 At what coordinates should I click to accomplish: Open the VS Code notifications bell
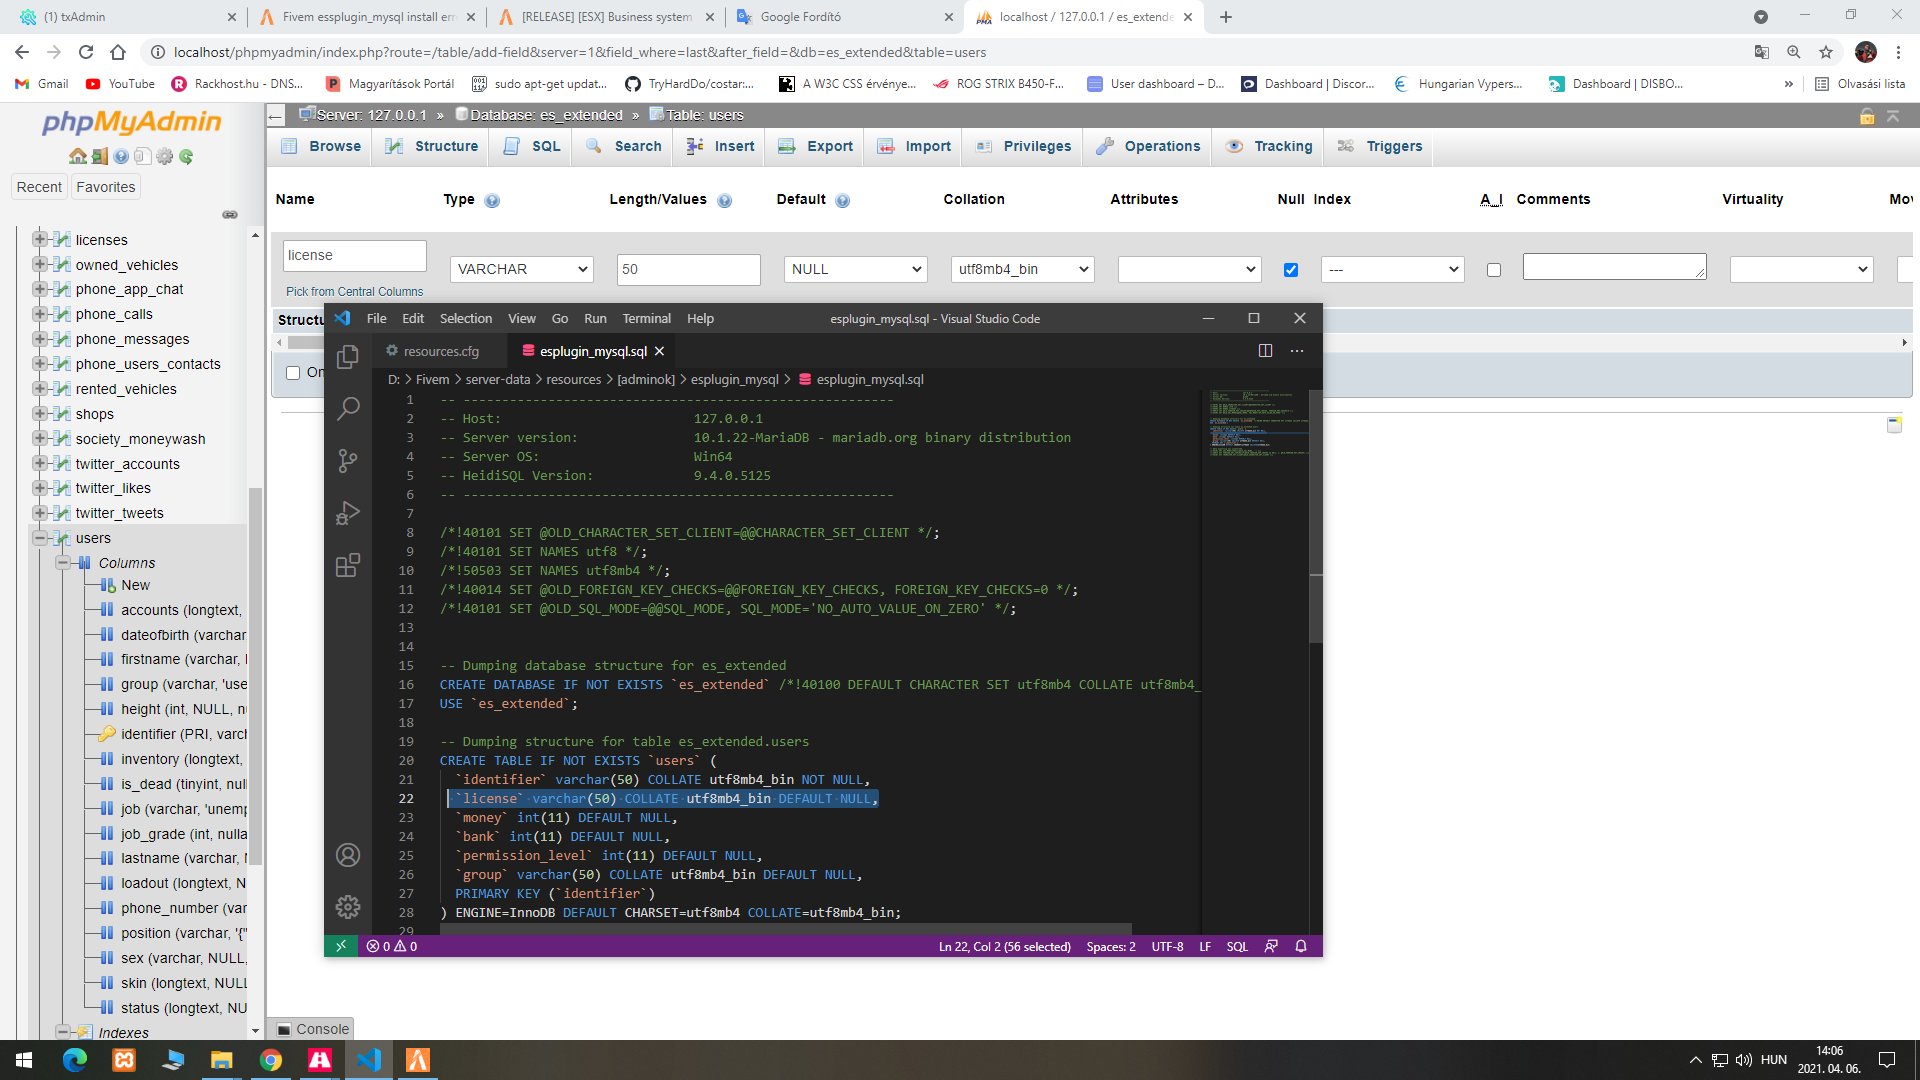point(1301,946)
